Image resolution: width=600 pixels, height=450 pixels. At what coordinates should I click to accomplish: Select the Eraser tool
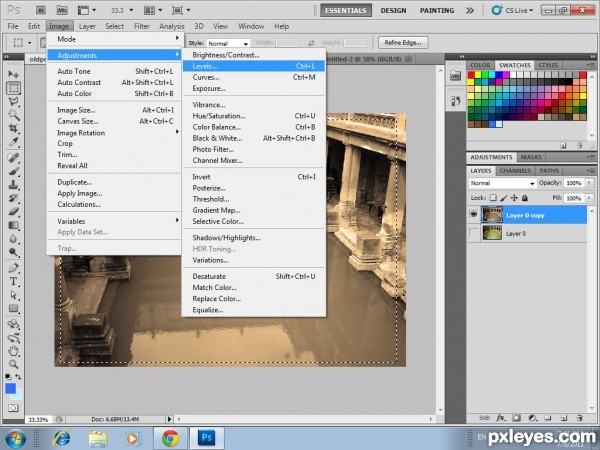click(x=13, y=211)
